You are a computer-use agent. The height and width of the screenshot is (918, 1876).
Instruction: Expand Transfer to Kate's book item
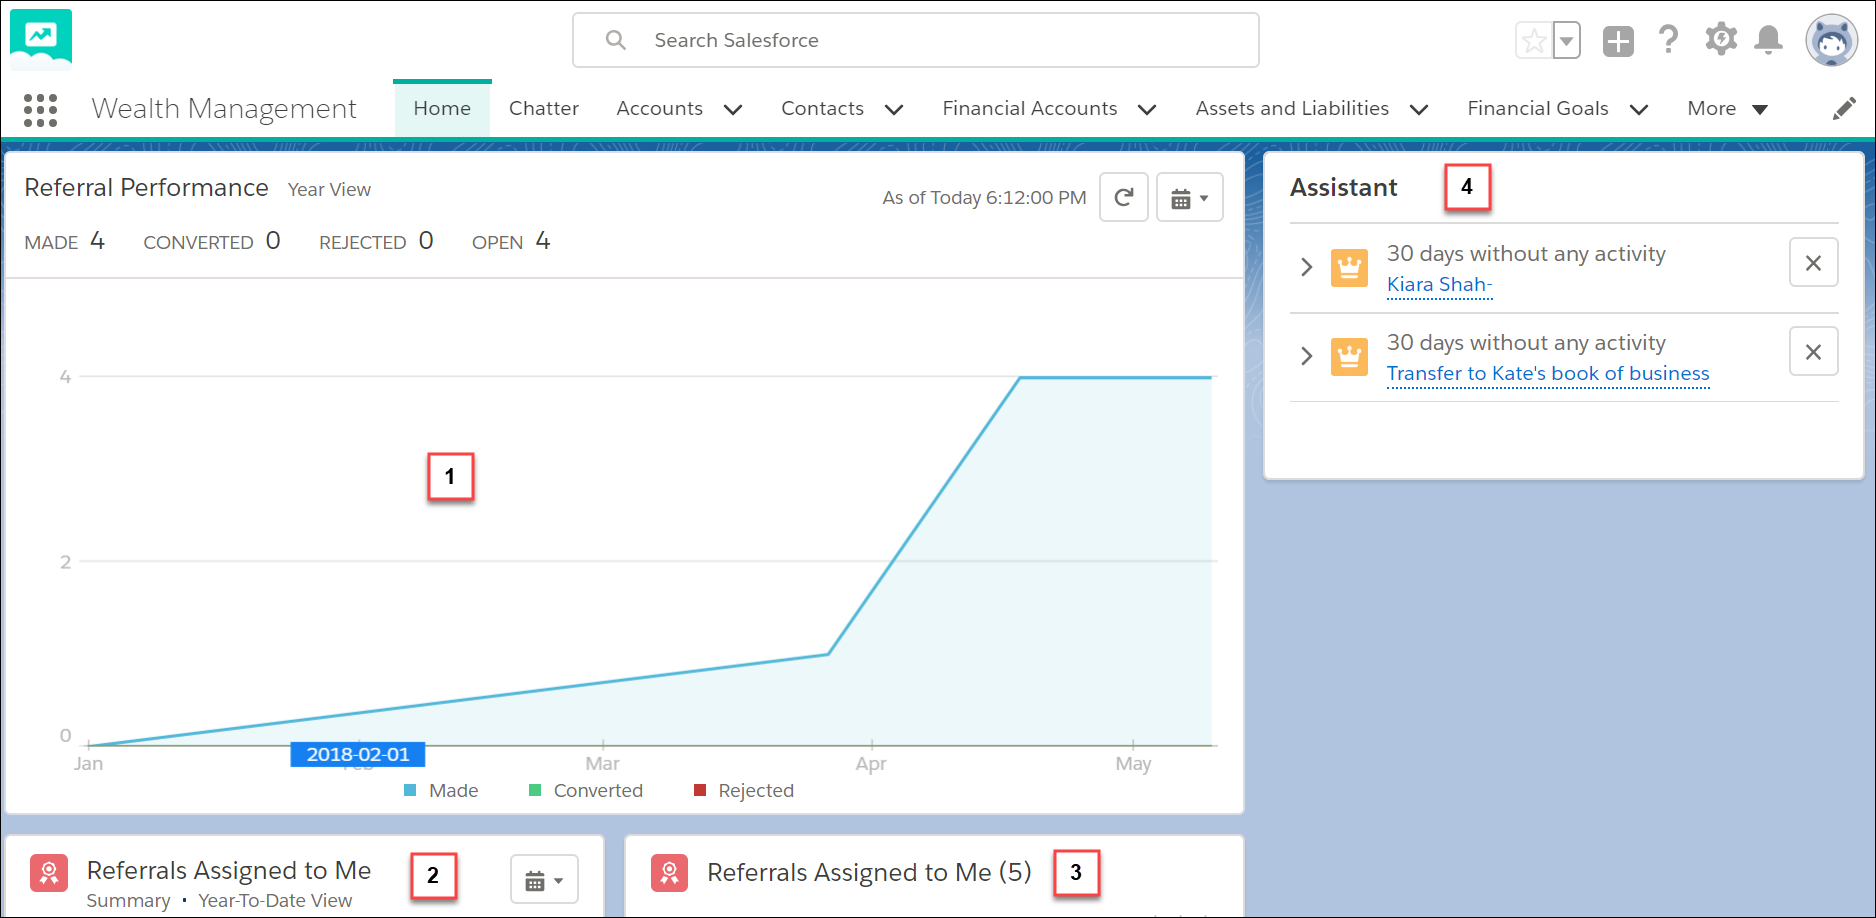tap(1306, 356)
